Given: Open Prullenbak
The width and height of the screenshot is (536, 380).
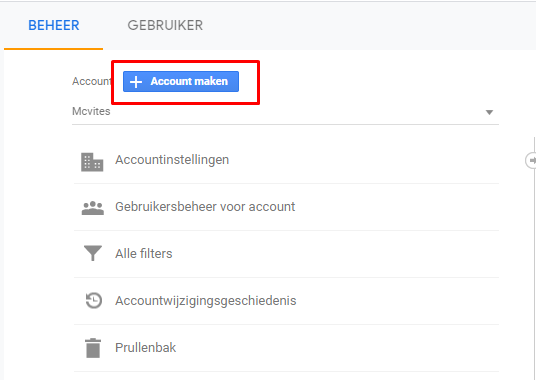Looking at the screenshot, I should 146,348.
